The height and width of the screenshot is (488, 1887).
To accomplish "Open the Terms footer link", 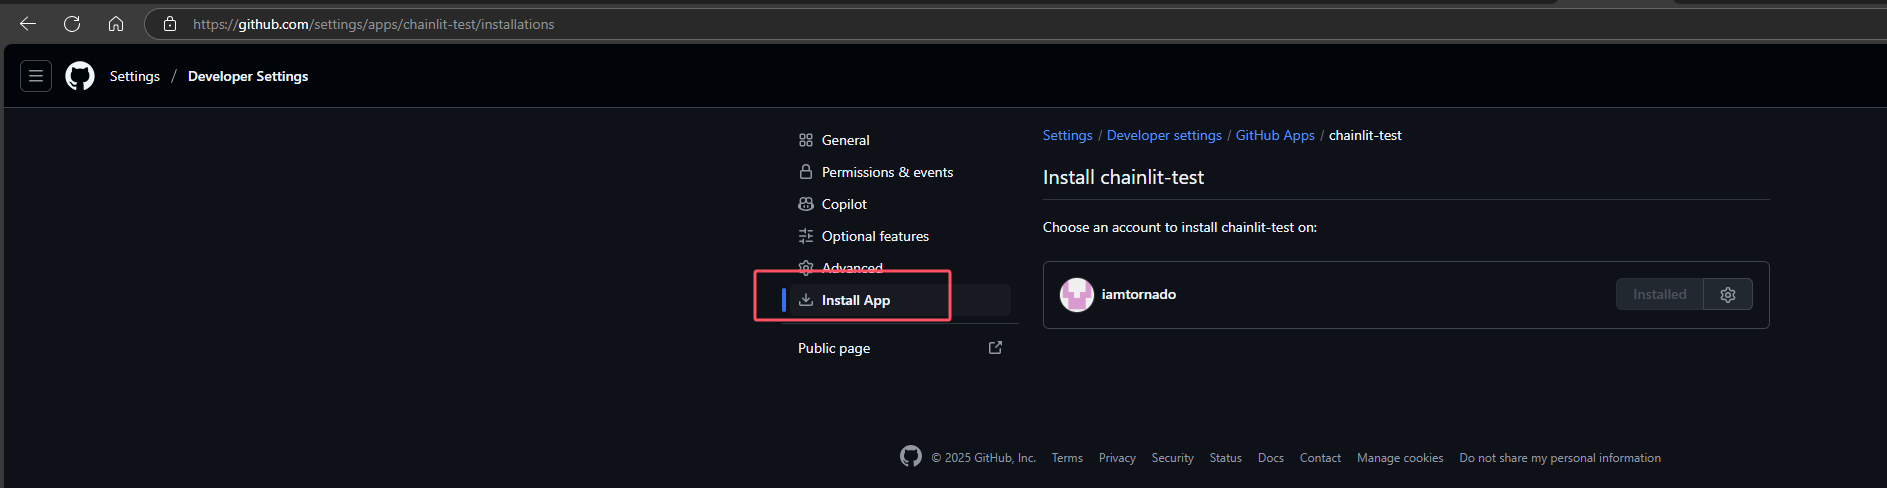I will [1067, 458].
